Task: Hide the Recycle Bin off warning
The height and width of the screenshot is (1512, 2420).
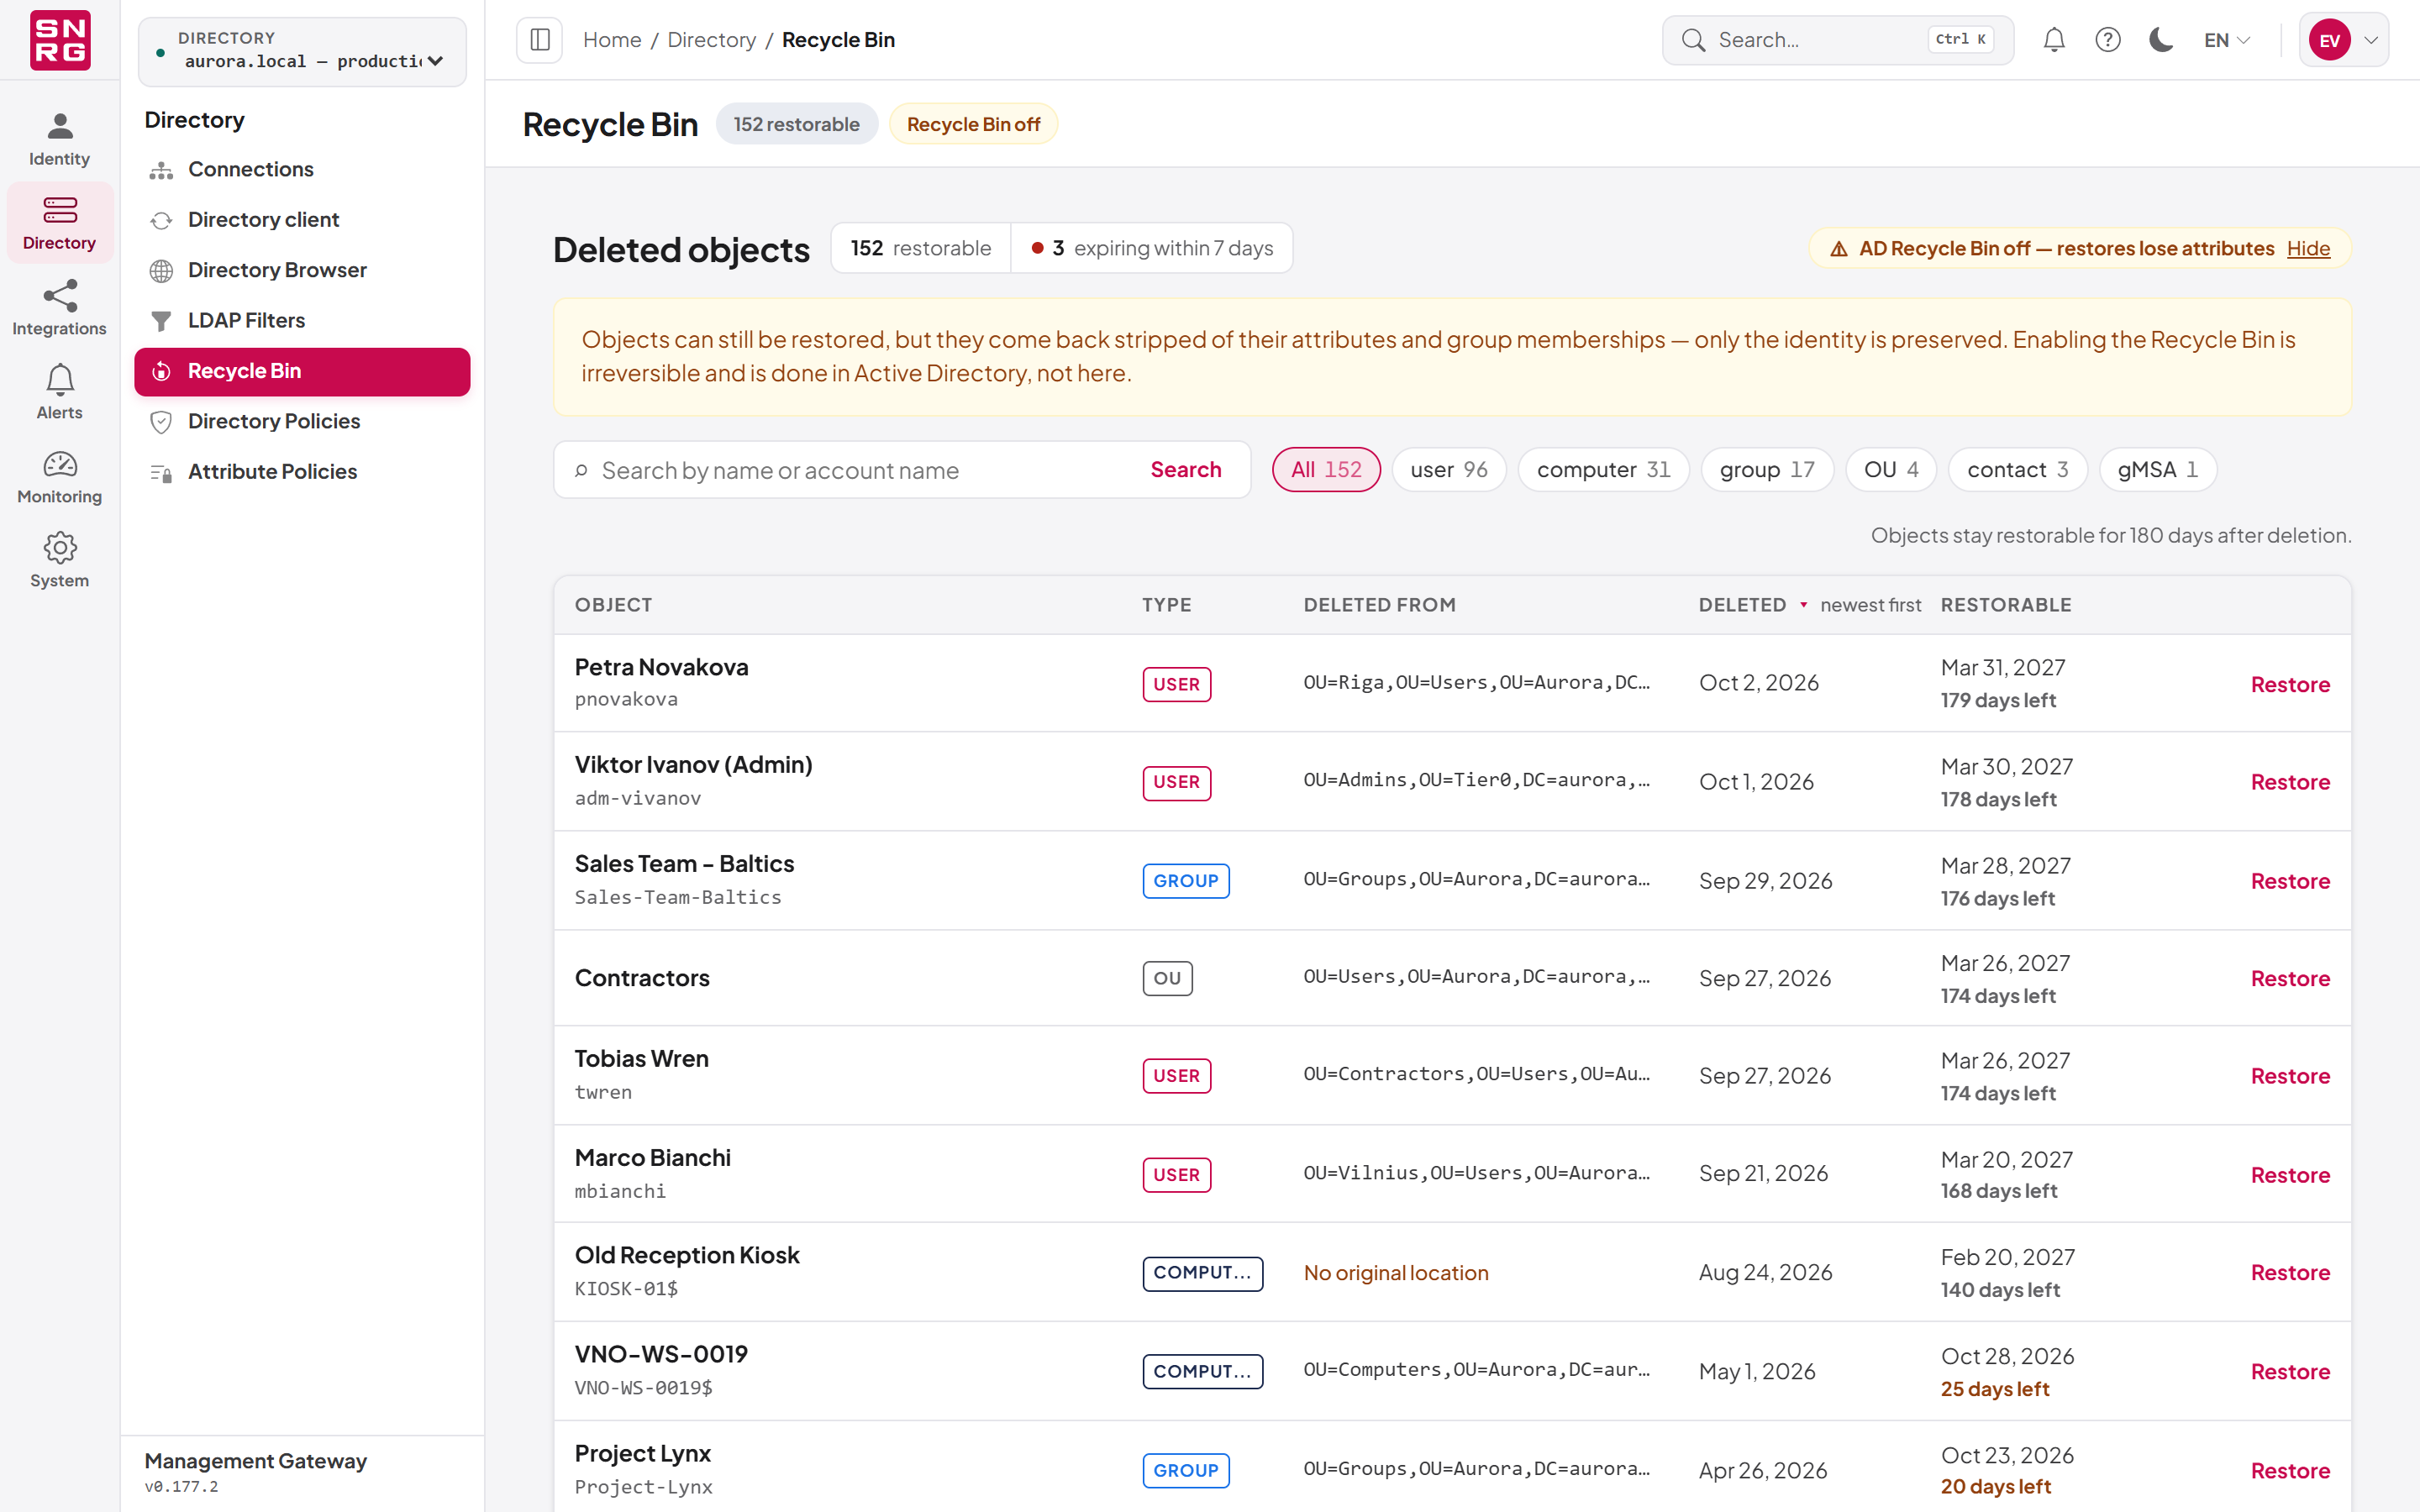Action: (2308, 249)
